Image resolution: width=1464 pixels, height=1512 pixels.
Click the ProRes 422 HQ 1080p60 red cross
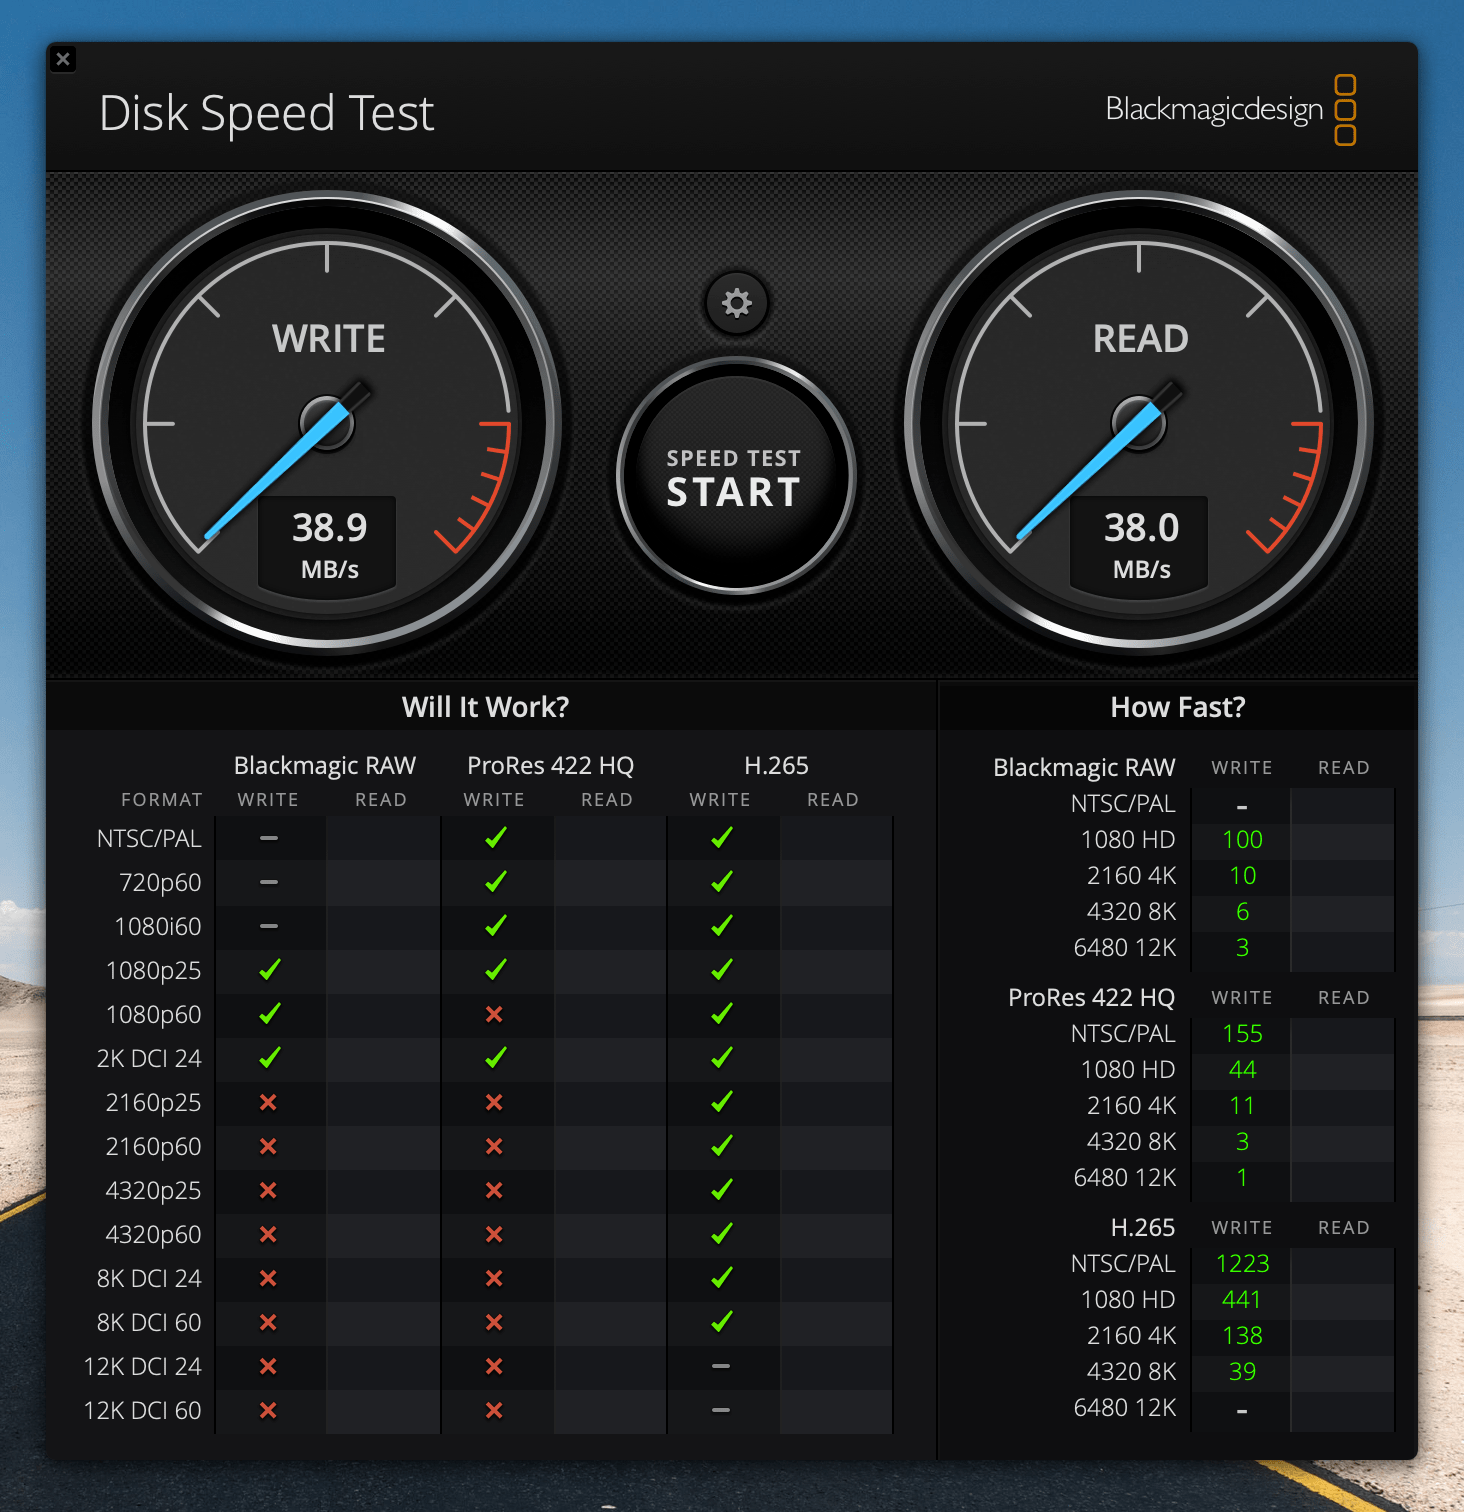point(494,1014)
